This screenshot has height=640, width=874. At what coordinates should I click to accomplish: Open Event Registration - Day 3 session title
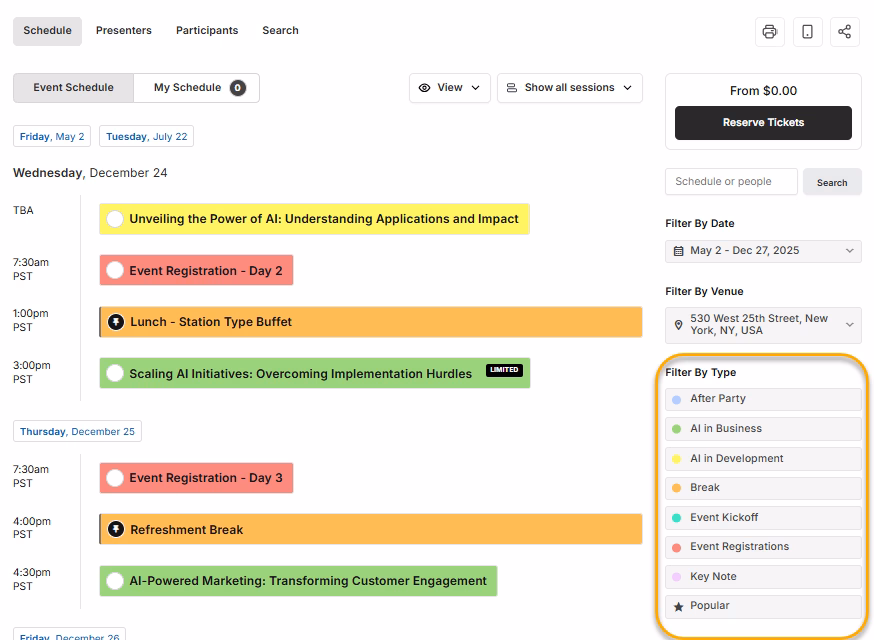point(206,478)
